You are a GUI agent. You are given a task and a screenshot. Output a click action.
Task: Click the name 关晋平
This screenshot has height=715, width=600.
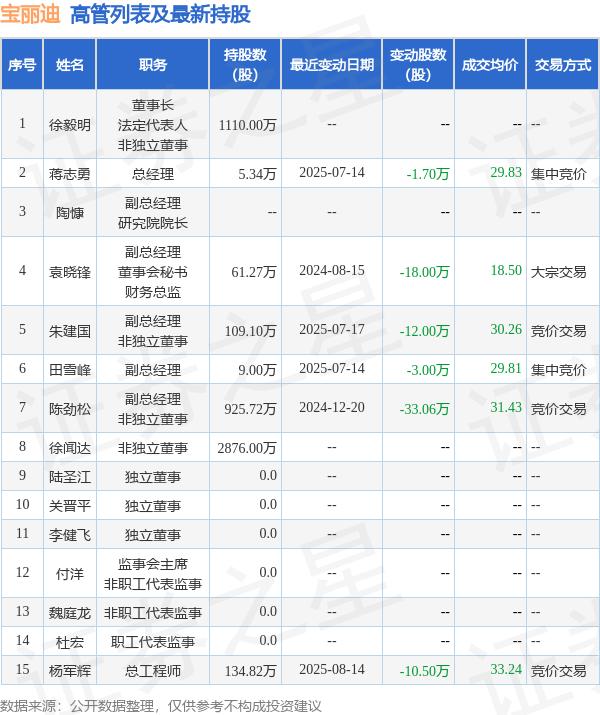point(70,506)
